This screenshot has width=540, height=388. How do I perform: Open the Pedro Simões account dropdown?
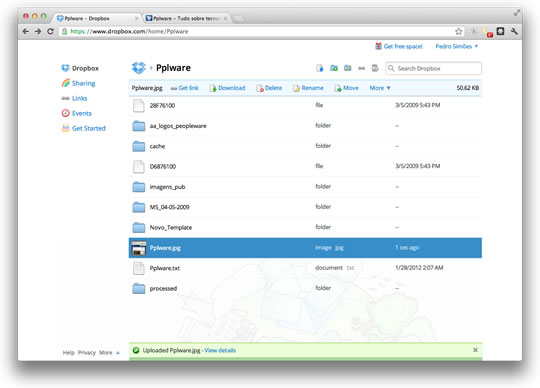coord(457,46)
